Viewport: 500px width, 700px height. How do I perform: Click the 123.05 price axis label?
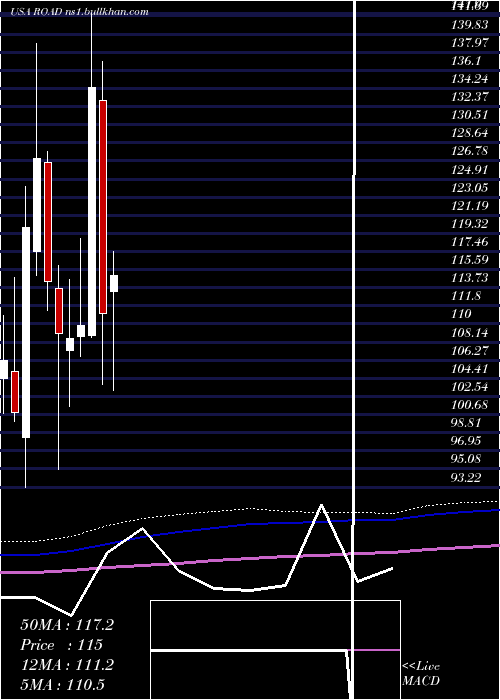pyautogui.click(x=470, y=188)
